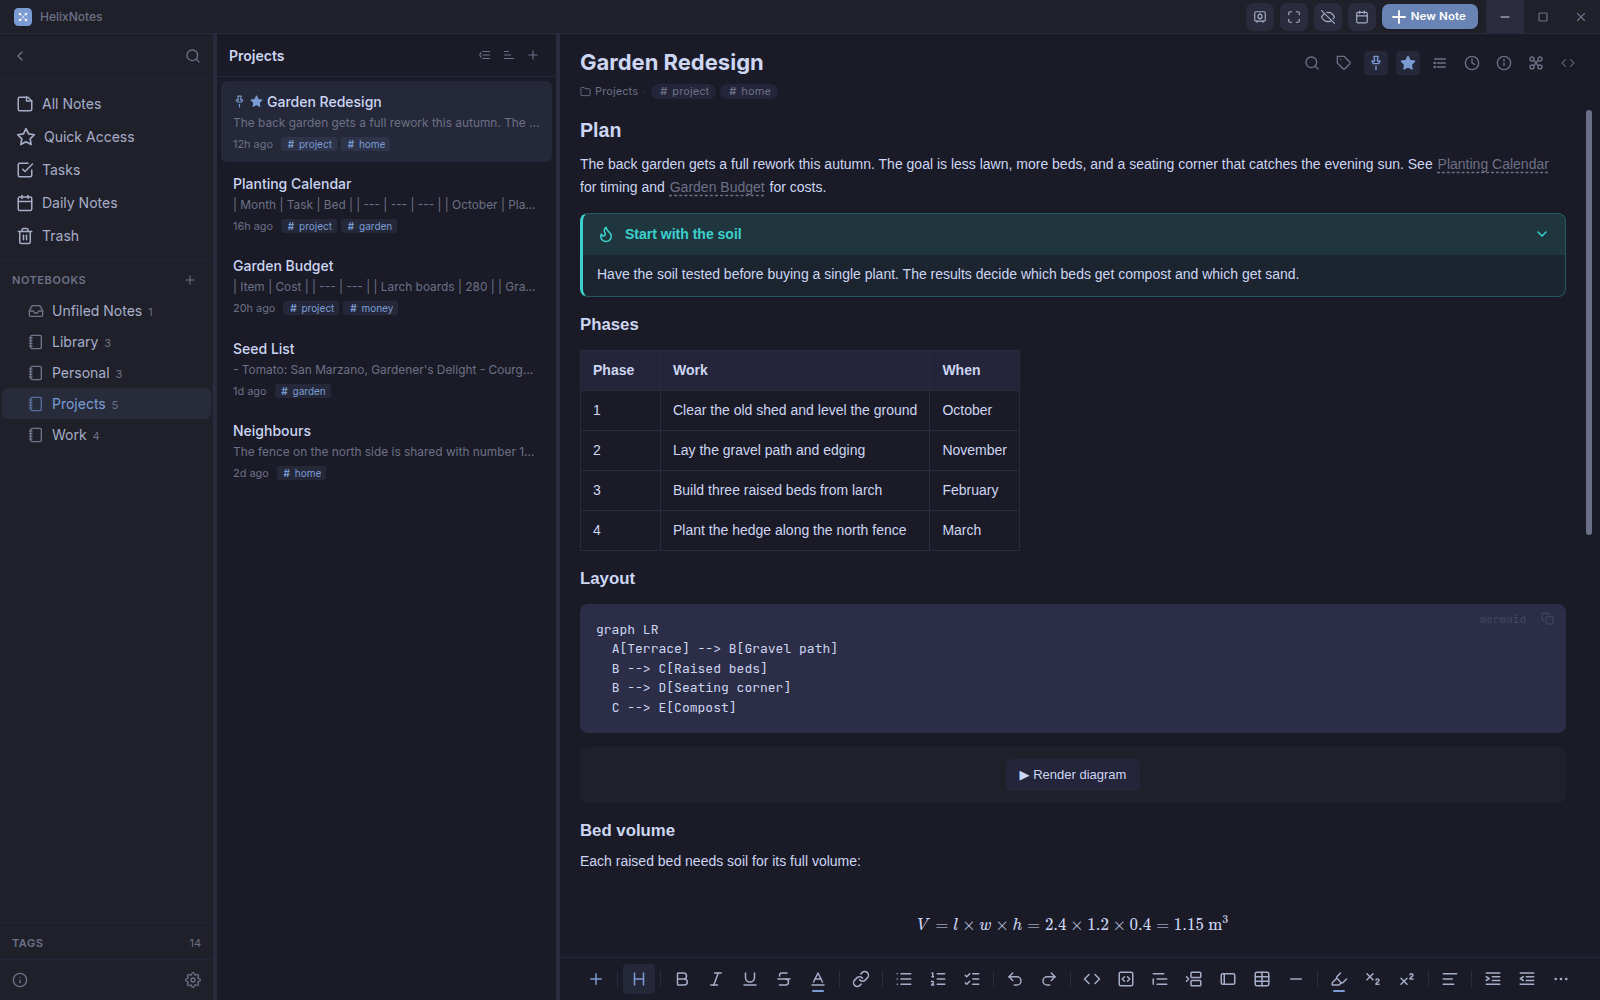The image size is (1600, 1000).
Task: Open the Garden Budget note in the list
Action: [x=386, y=286]
